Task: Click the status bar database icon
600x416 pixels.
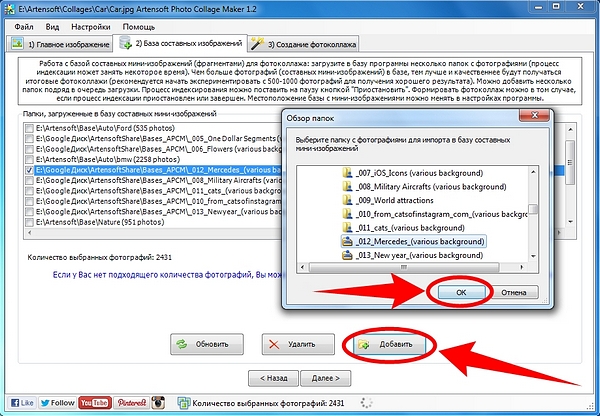Action: (x=184, y=403)
